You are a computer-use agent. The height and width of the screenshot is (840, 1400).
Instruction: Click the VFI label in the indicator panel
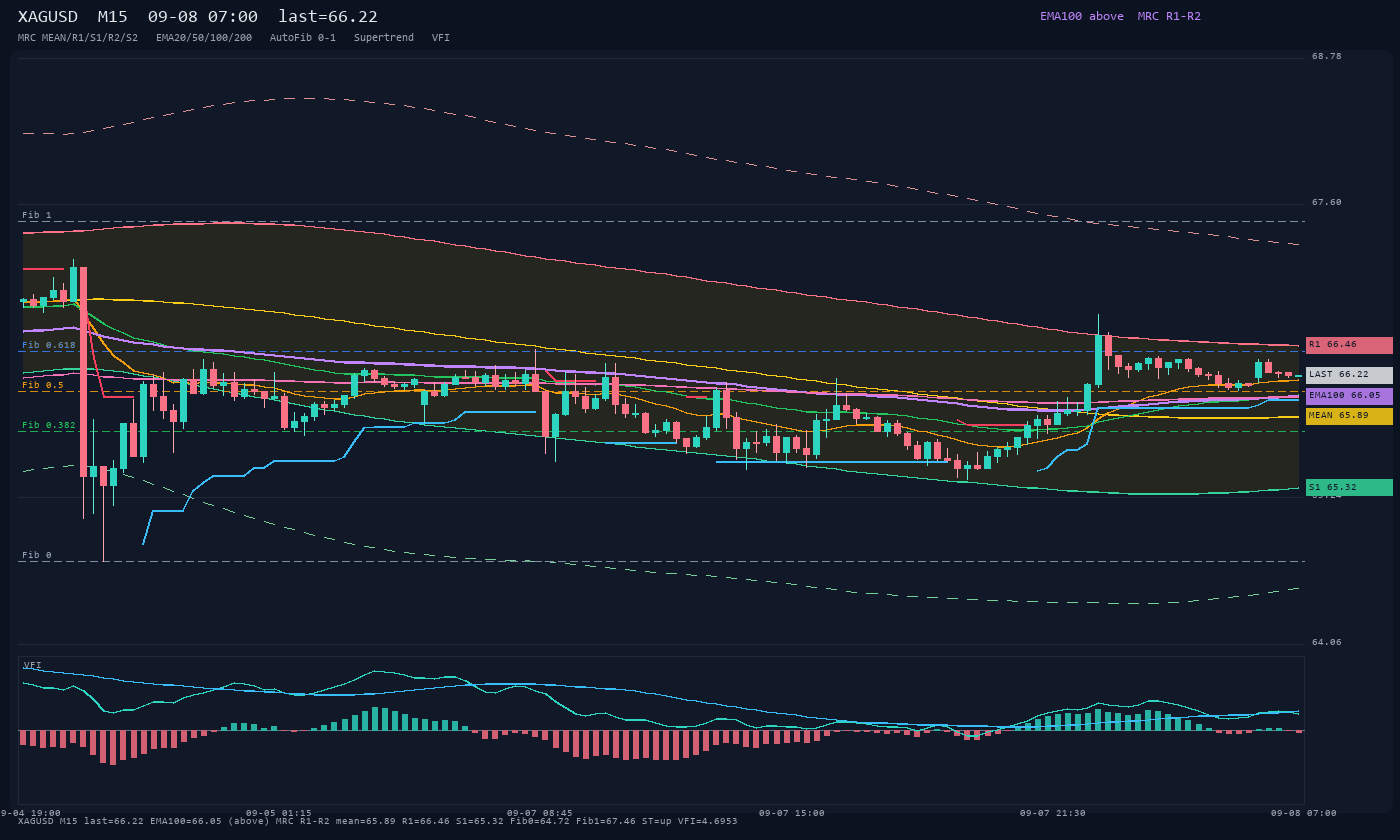point(33,665)
